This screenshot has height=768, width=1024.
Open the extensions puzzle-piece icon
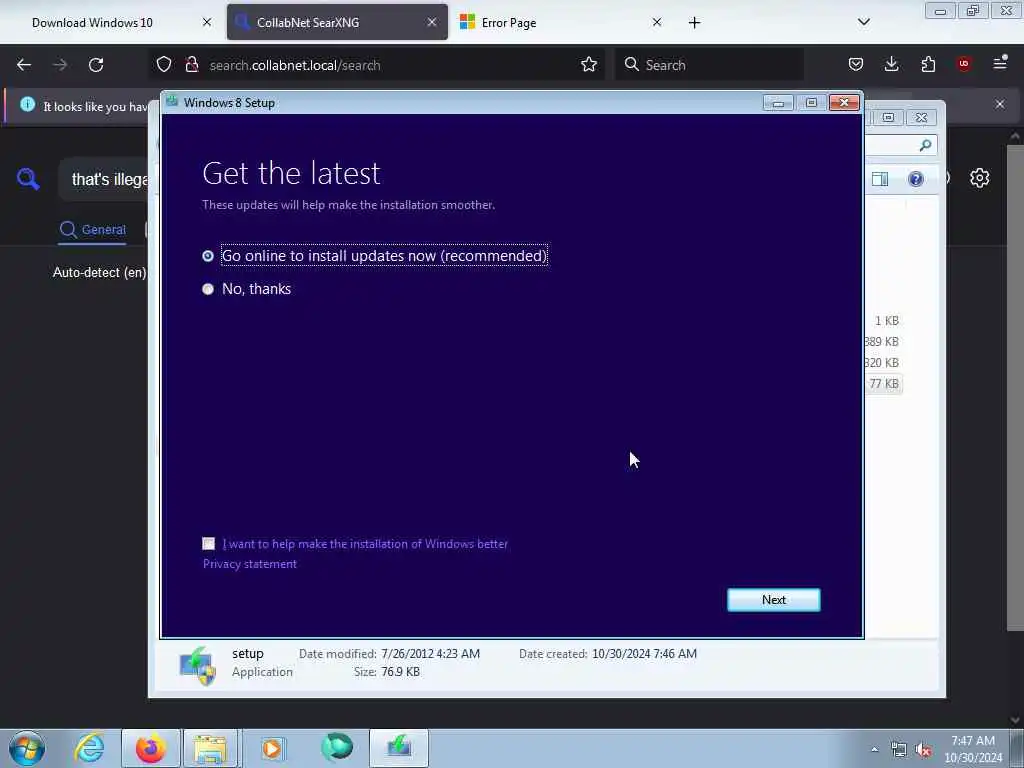pos(928,64)
